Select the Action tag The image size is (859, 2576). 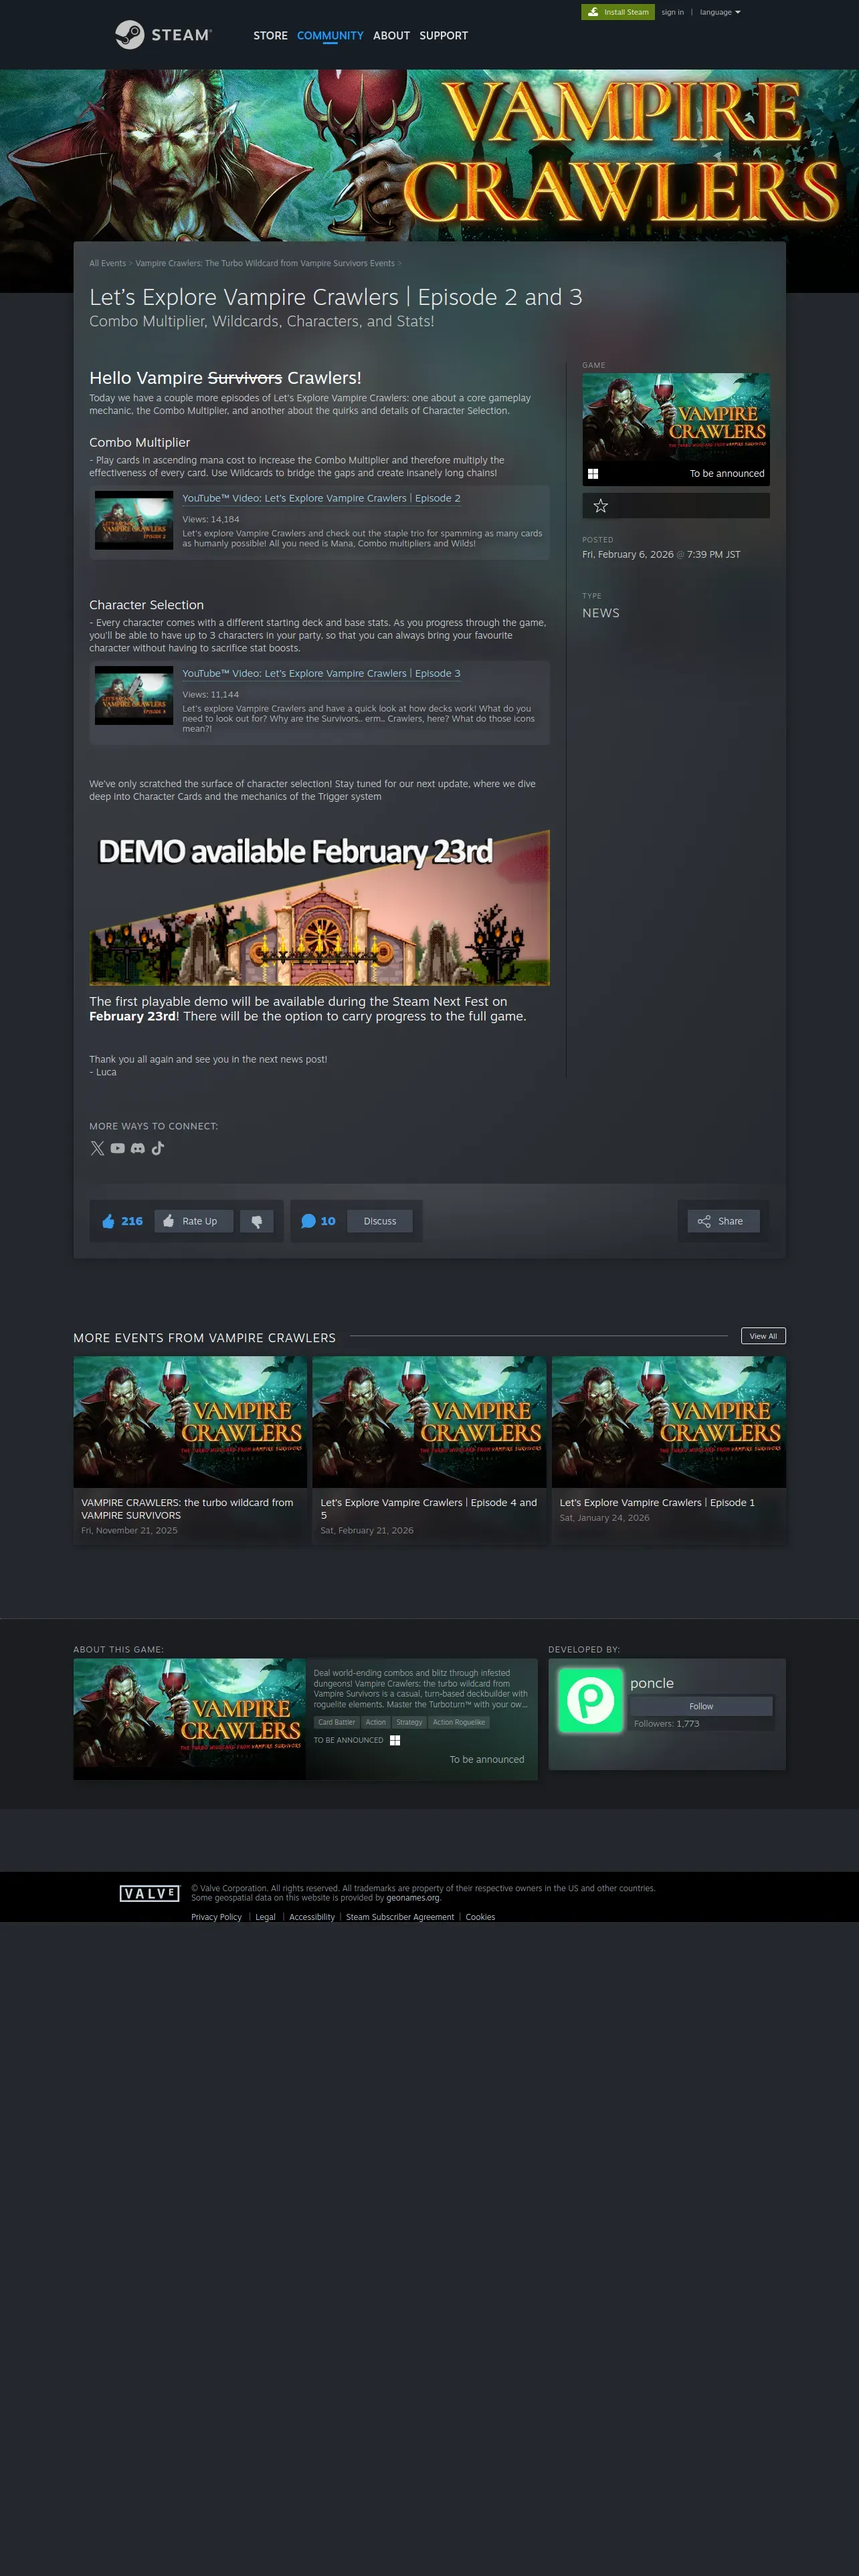pyautogui.click(x=375, y=1722)
